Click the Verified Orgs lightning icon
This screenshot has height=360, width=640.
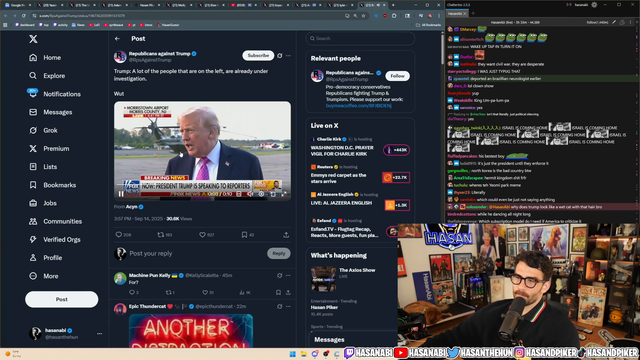(x=33, y=240)
